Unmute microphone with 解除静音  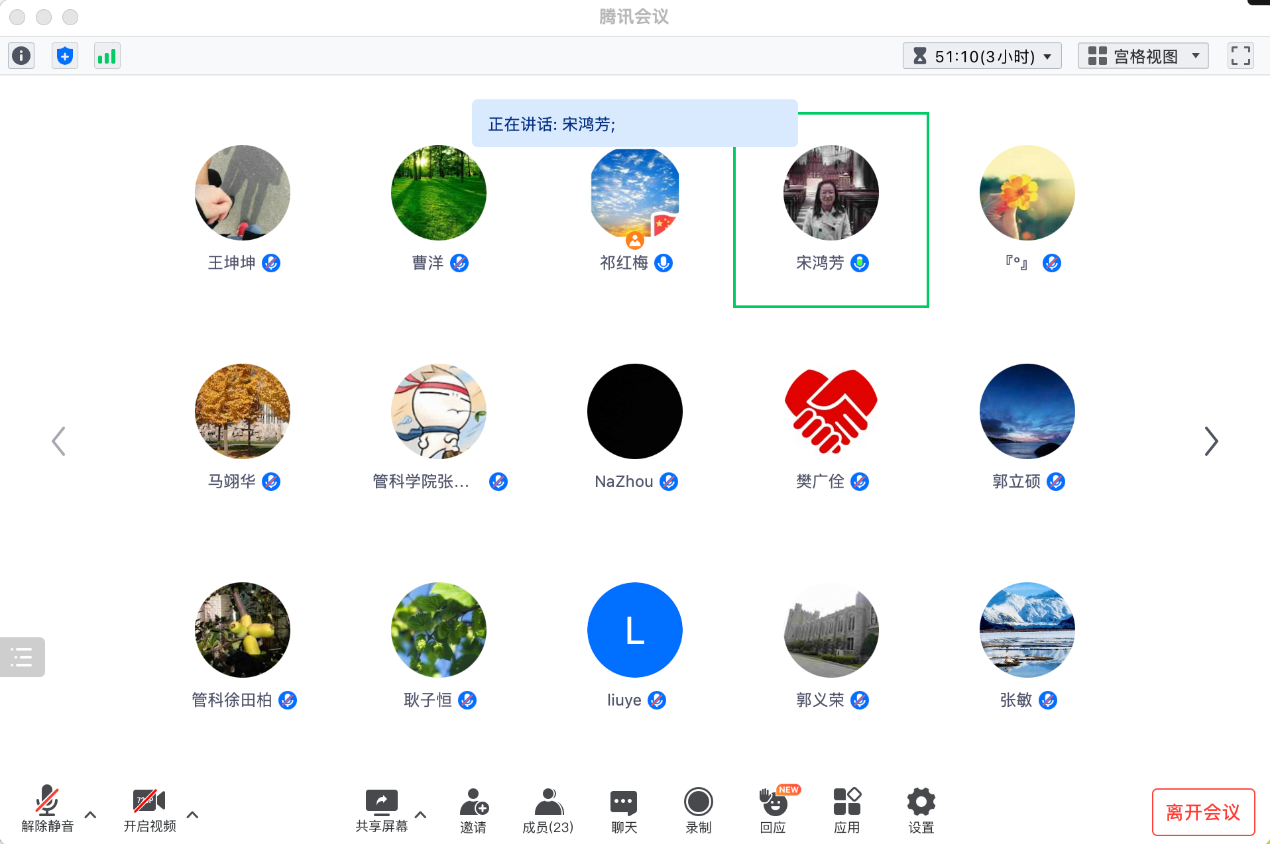pos(47,810)
